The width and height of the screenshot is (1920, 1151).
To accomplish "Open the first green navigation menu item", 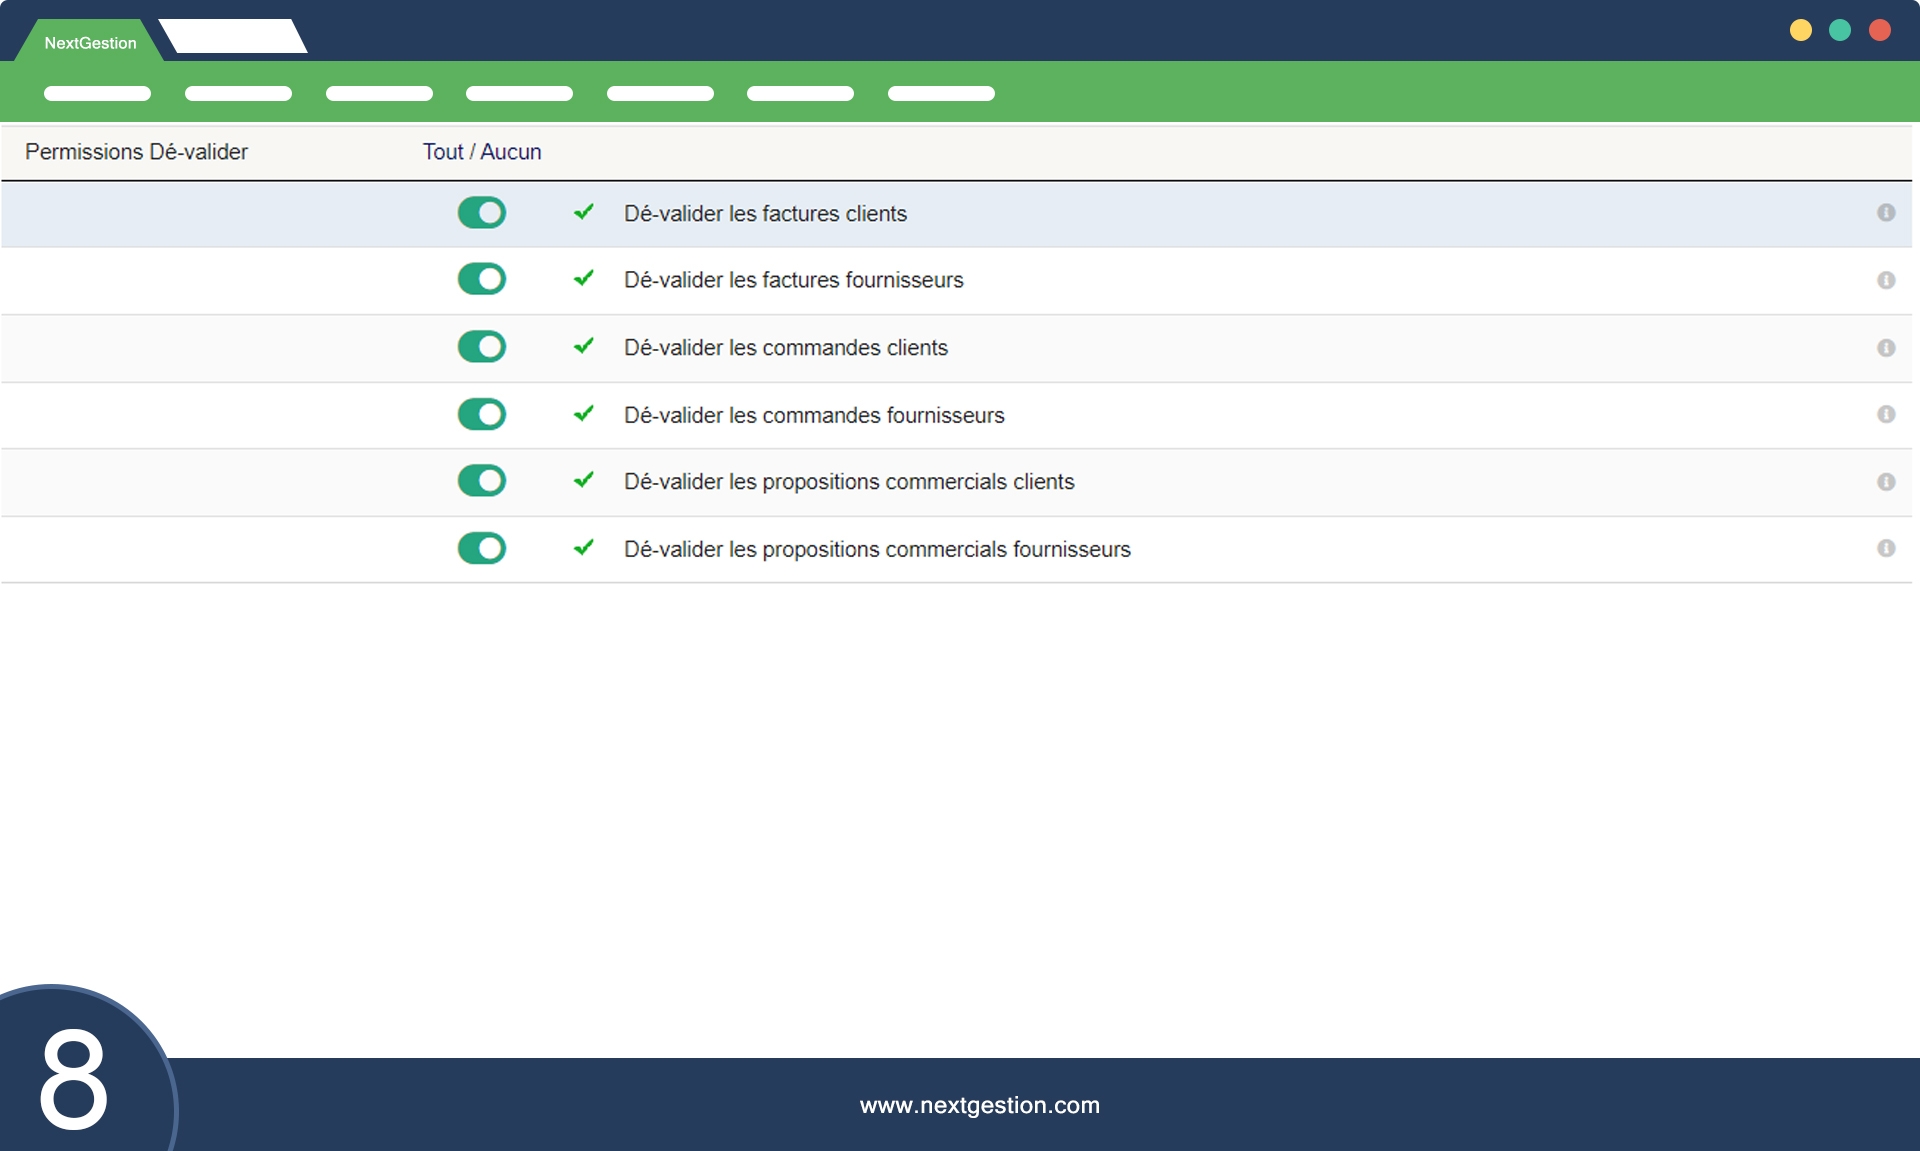I will pos(97,94).
